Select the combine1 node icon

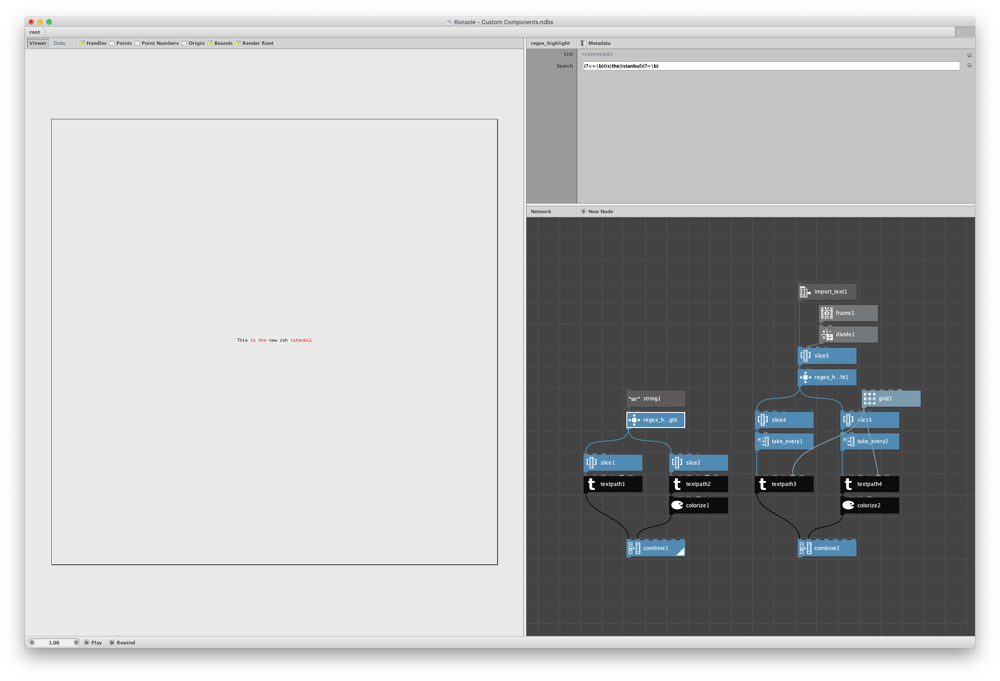point(634,548)
